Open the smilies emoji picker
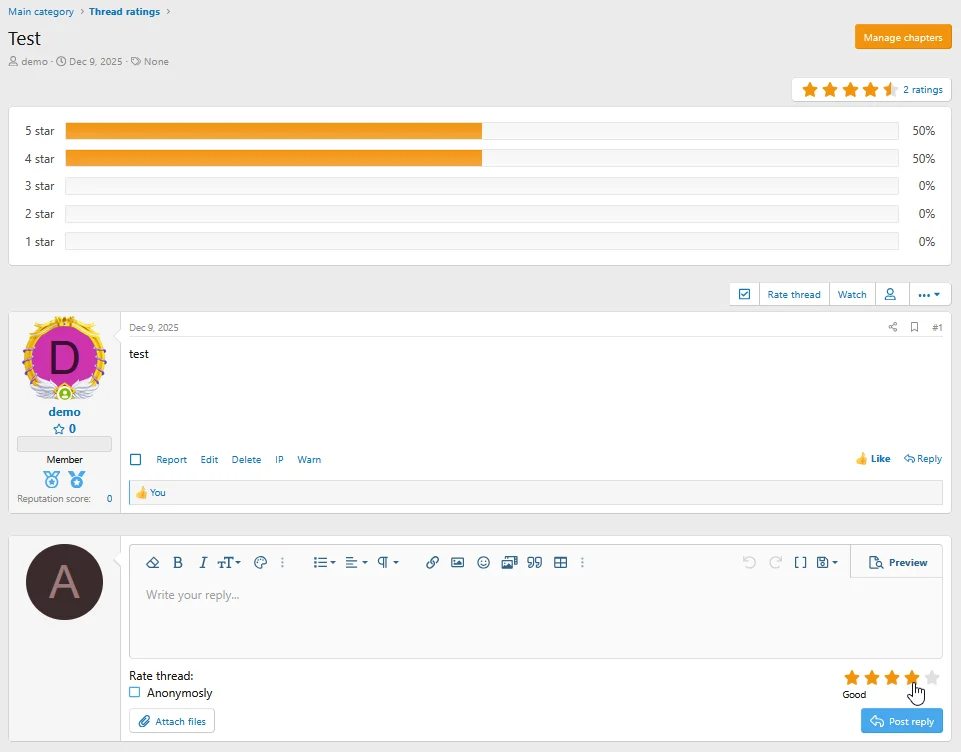 483,563
